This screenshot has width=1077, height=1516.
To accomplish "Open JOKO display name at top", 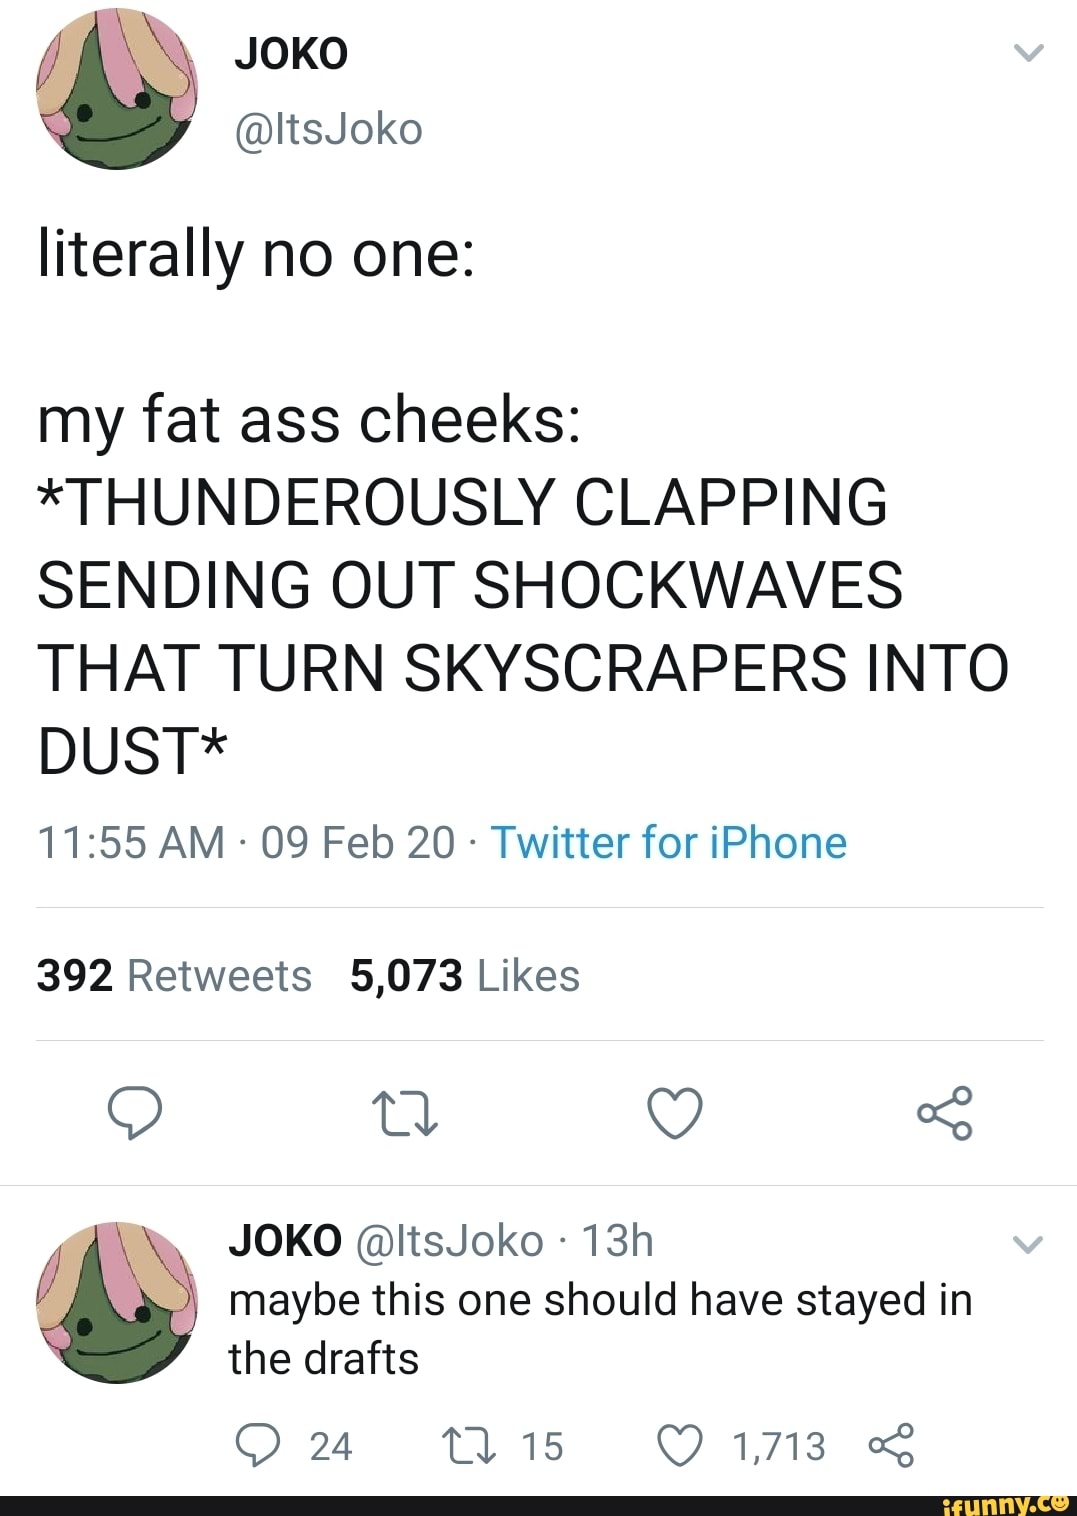I will coord(291,54).
